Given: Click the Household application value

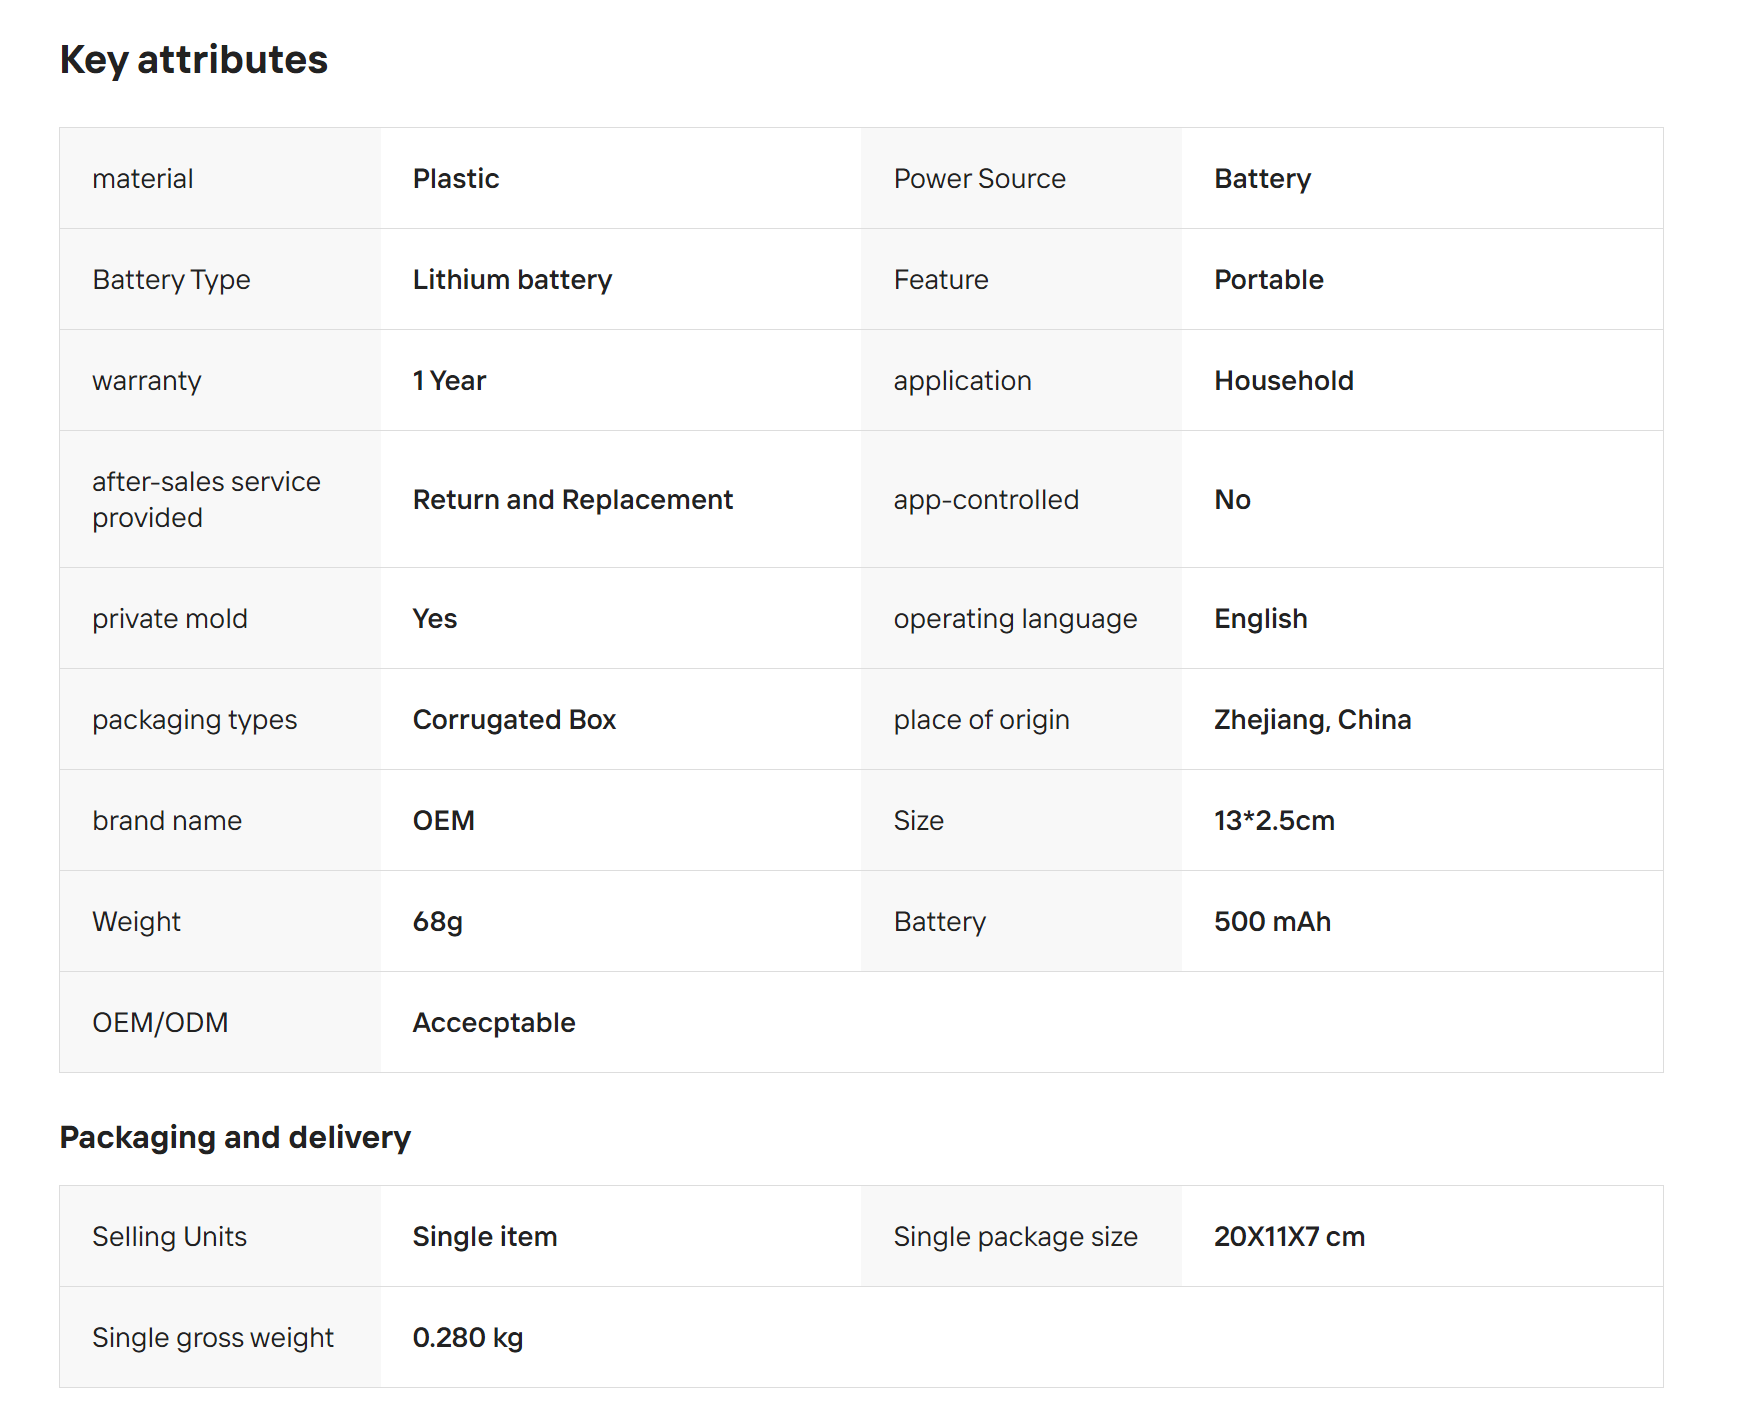Looking at the screenshot, I should 1283,381.
